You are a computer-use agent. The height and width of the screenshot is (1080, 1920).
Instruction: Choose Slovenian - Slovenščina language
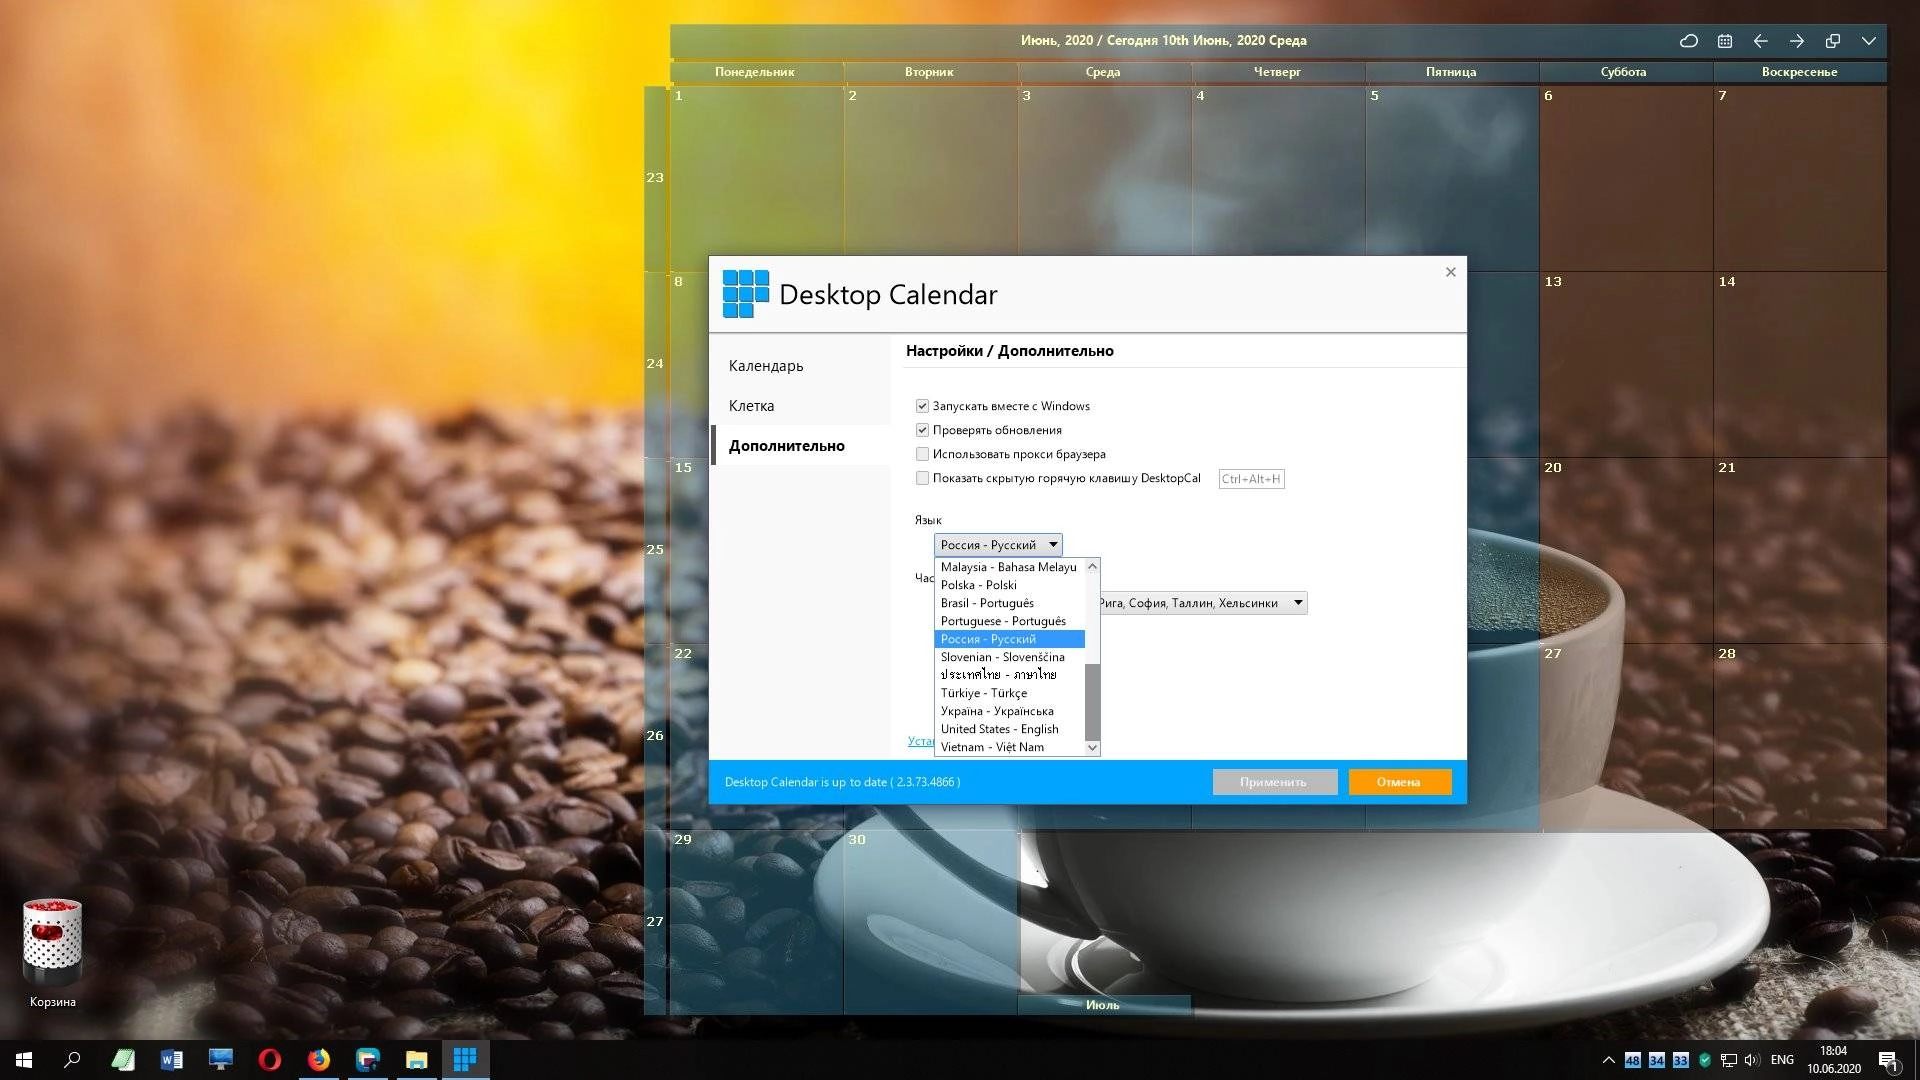(x=1009, y=657)
